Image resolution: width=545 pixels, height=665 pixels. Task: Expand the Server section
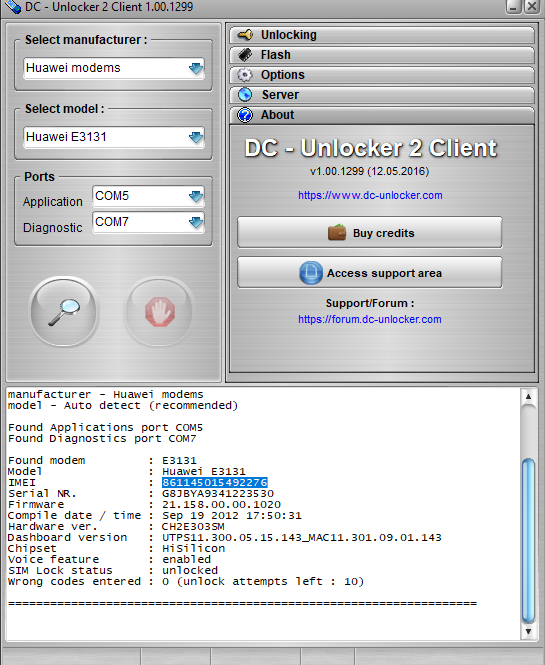[x=382, y=95]
